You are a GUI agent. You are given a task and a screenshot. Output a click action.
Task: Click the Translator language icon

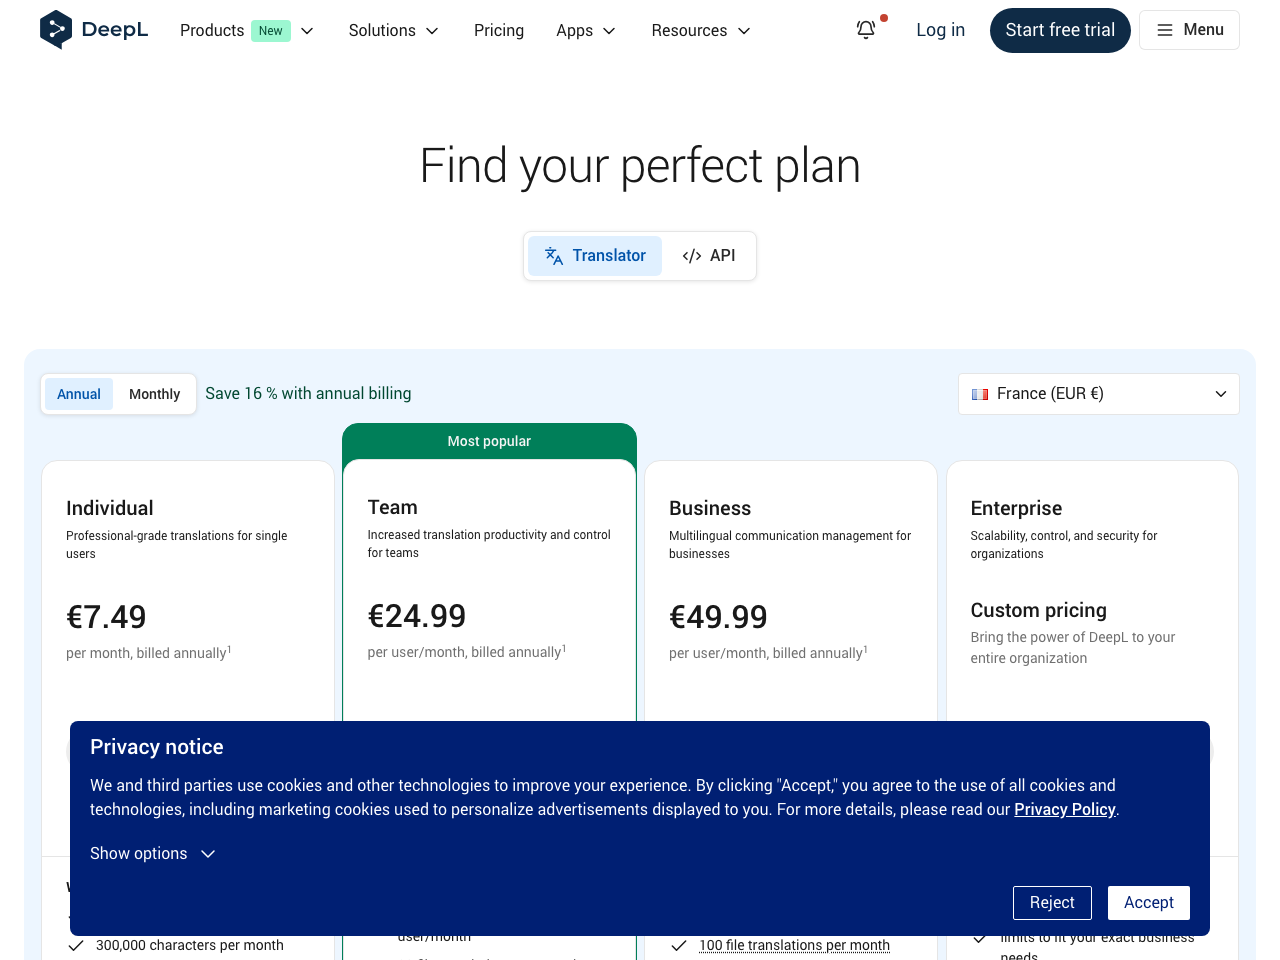coord(554,256)
